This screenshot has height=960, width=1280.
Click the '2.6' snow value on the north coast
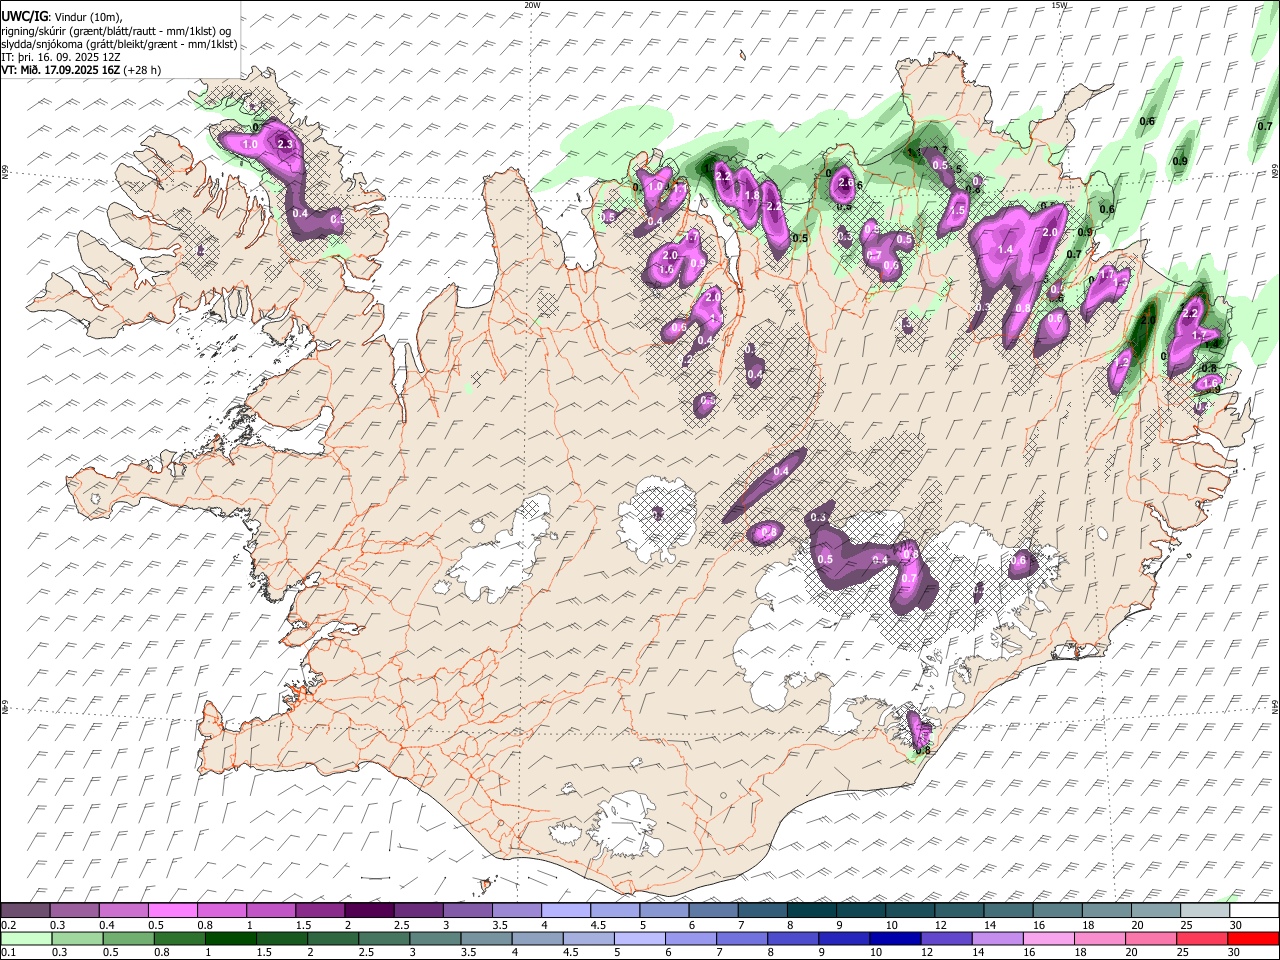click(847, 183)
